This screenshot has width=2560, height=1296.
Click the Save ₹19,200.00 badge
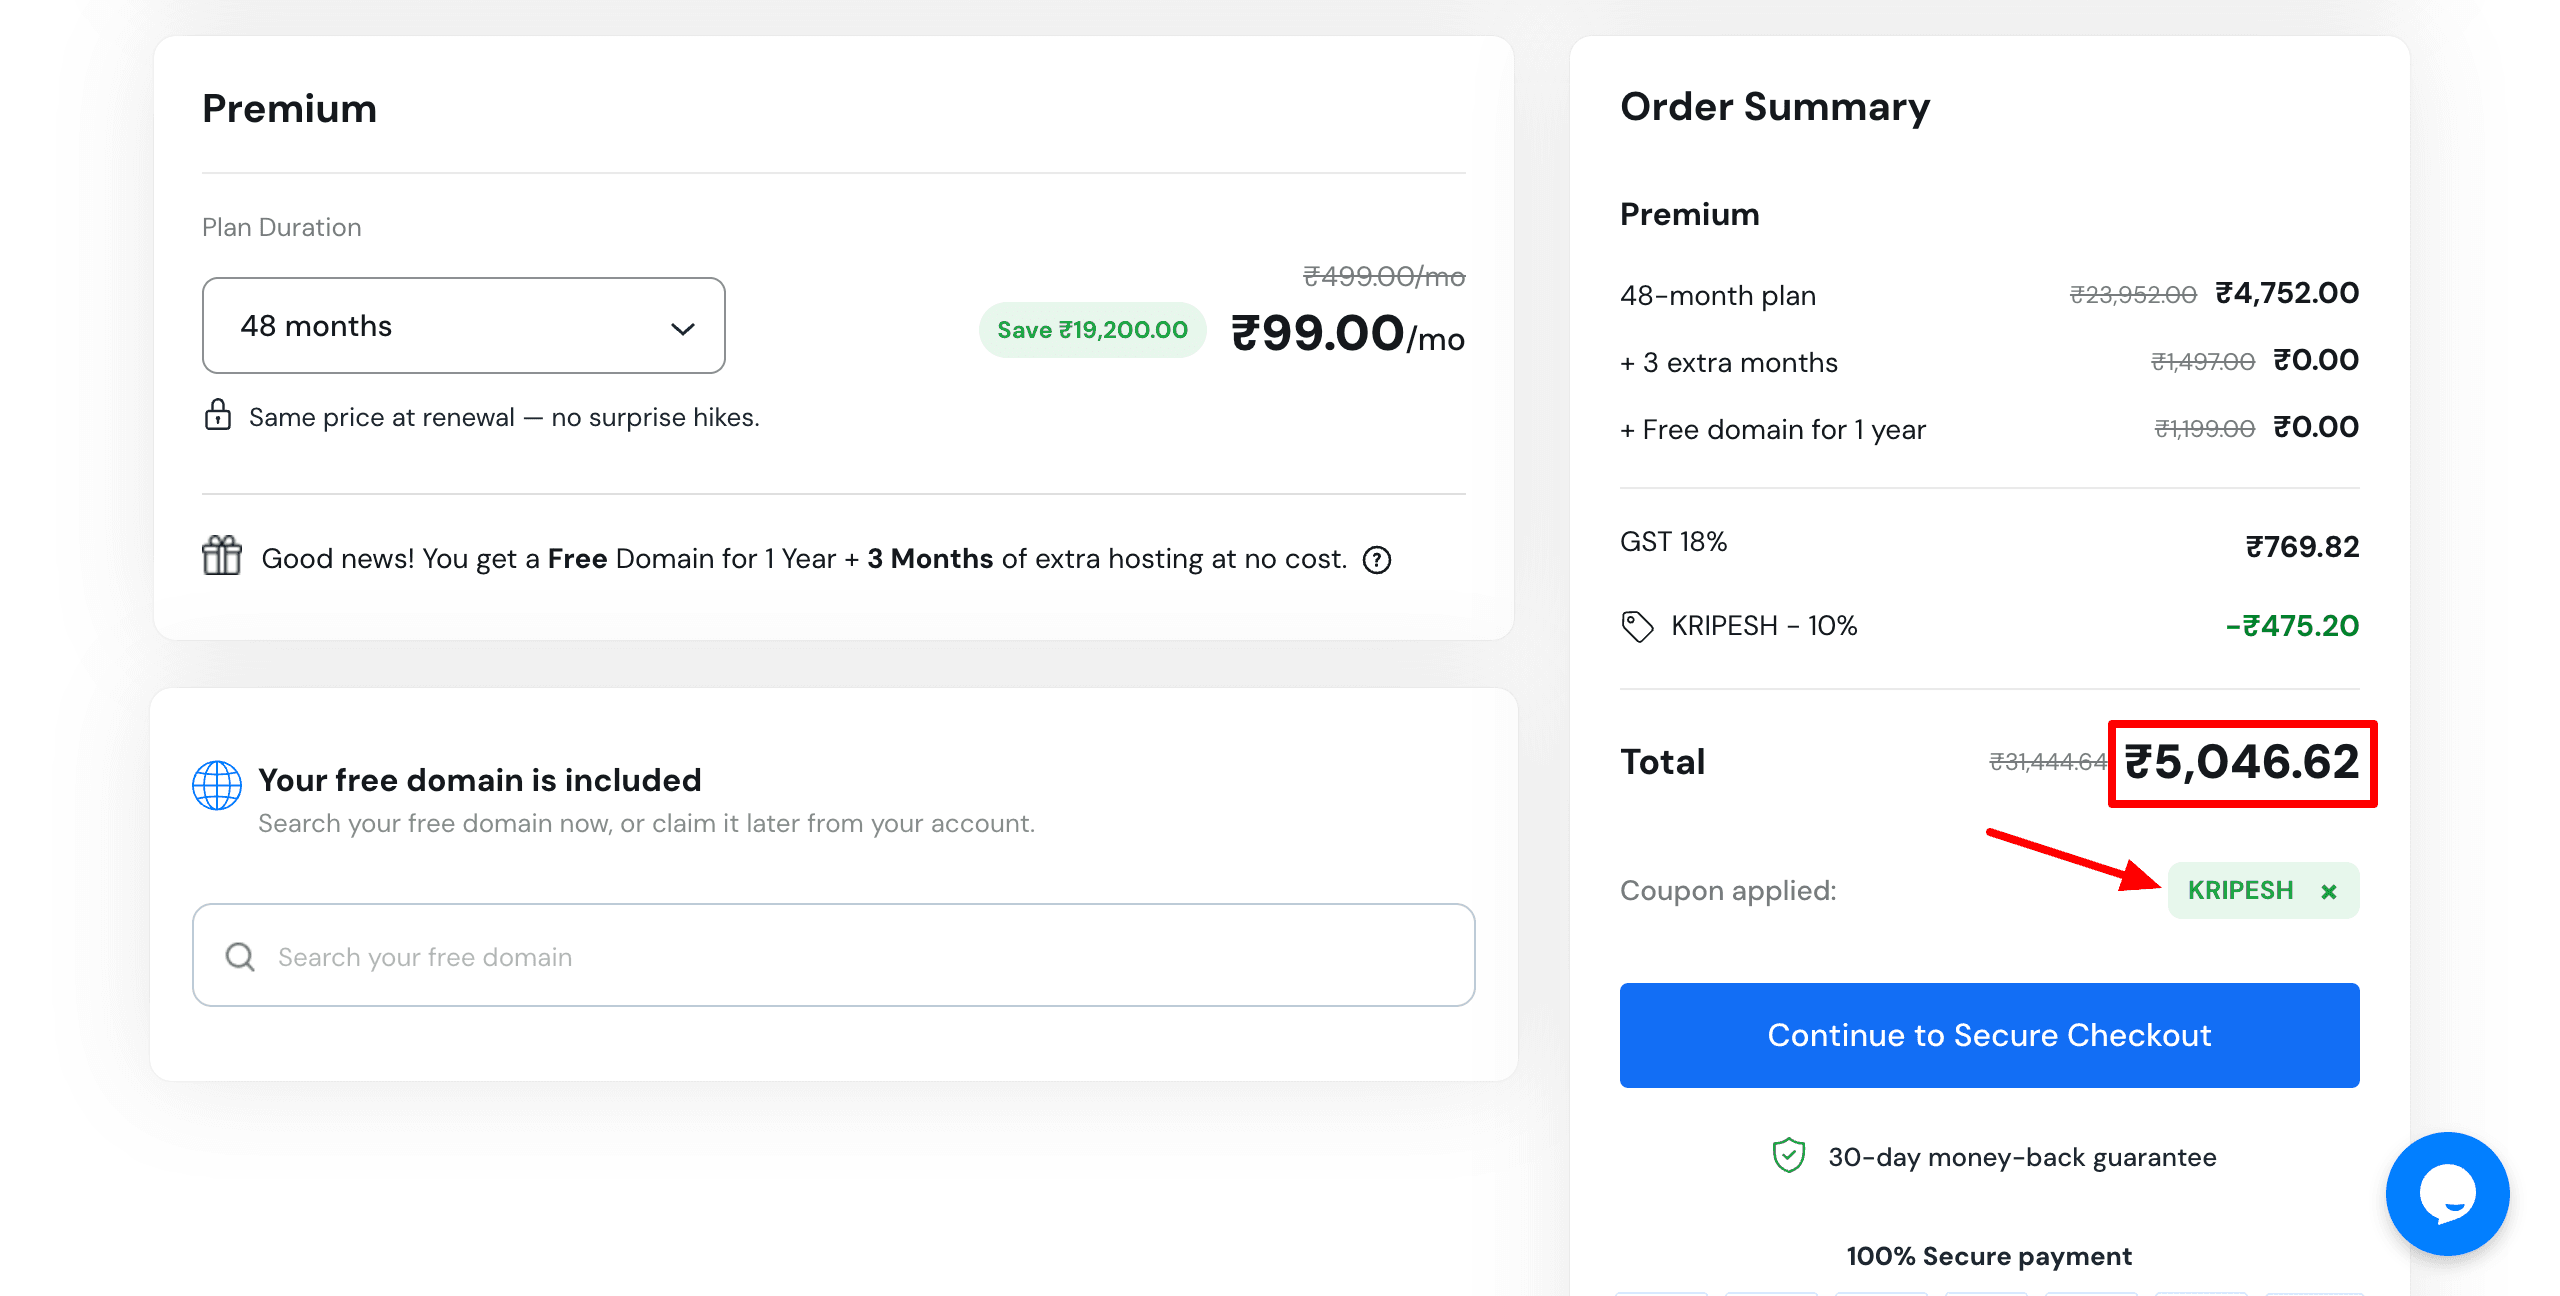(1092, 330)
